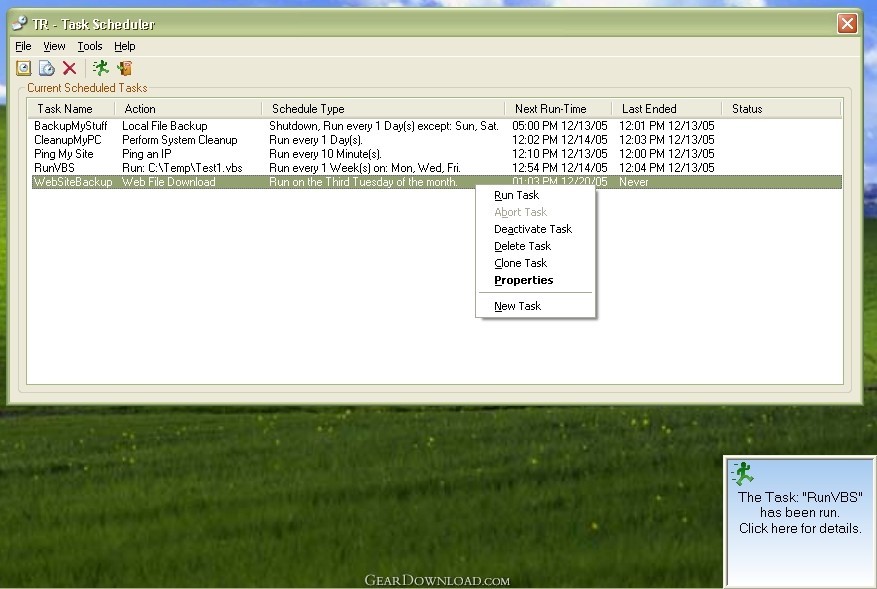Click '12:01 PM 12/13/05' last ended cell
Screen dimensions: 877x589
pyautogui.click(x=667, y=126)
